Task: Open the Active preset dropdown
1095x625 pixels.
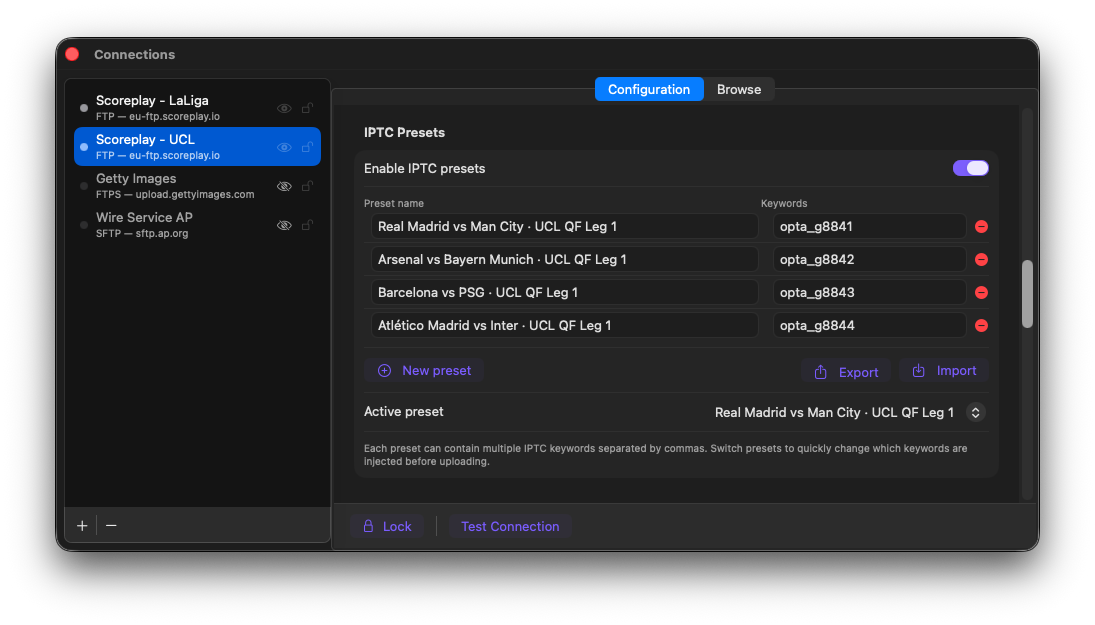Action: click(x=976, y=412)
